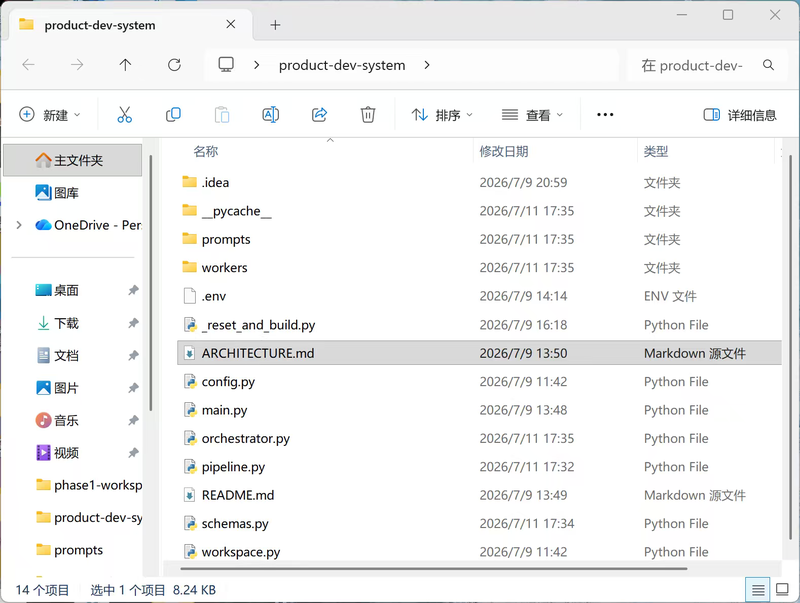This screenshot has width=800, height=603.
Task: Click the Cut scissors icon
Action: tap(124, 115)
